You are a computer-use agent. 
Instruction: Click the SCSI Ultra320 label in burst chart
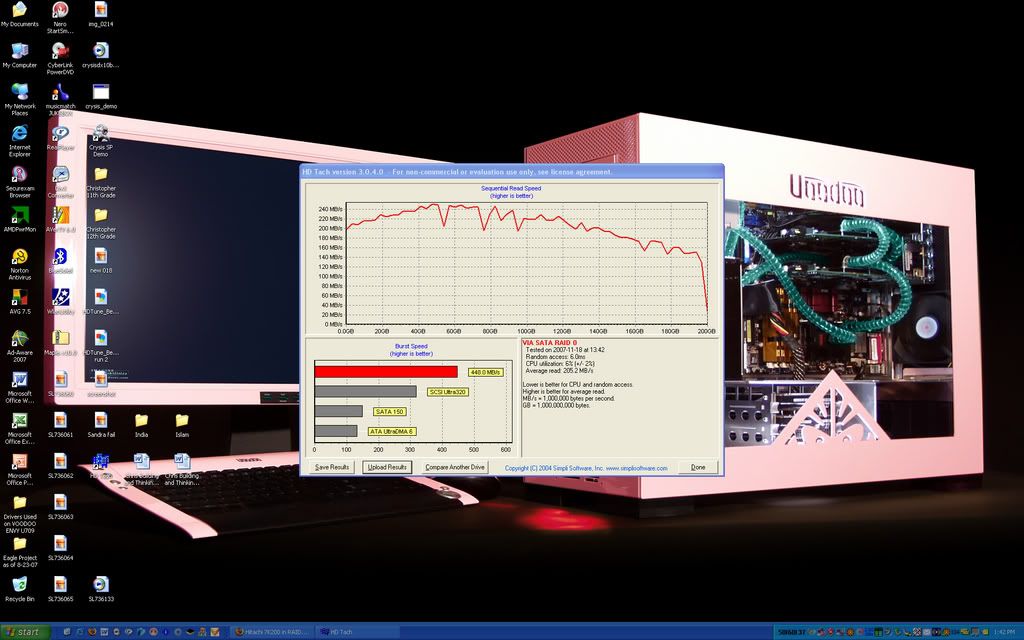pyautogui.click(x=447, y=392)
